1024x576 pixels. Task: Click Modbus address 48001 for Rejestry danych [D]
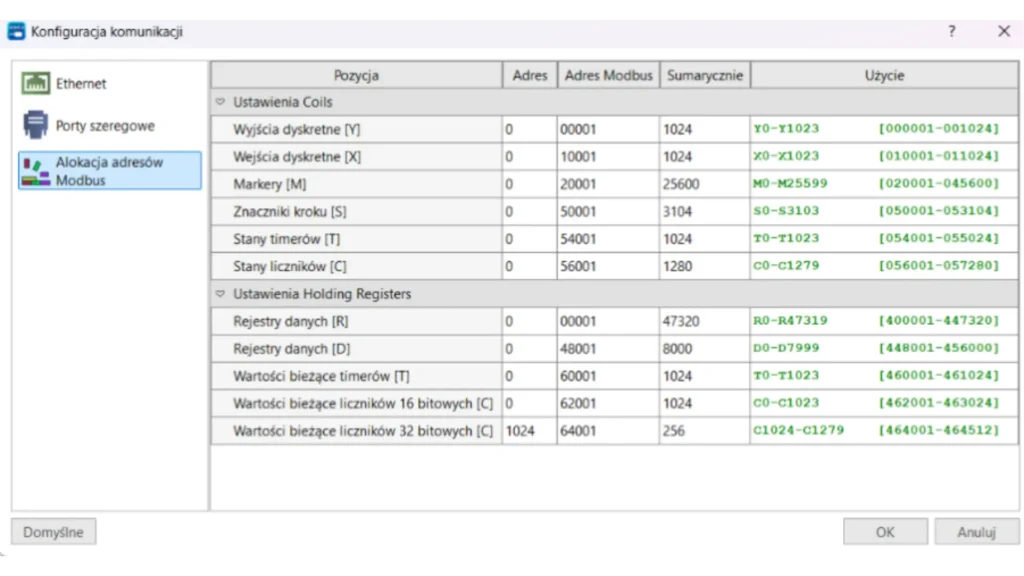(608, 349)
